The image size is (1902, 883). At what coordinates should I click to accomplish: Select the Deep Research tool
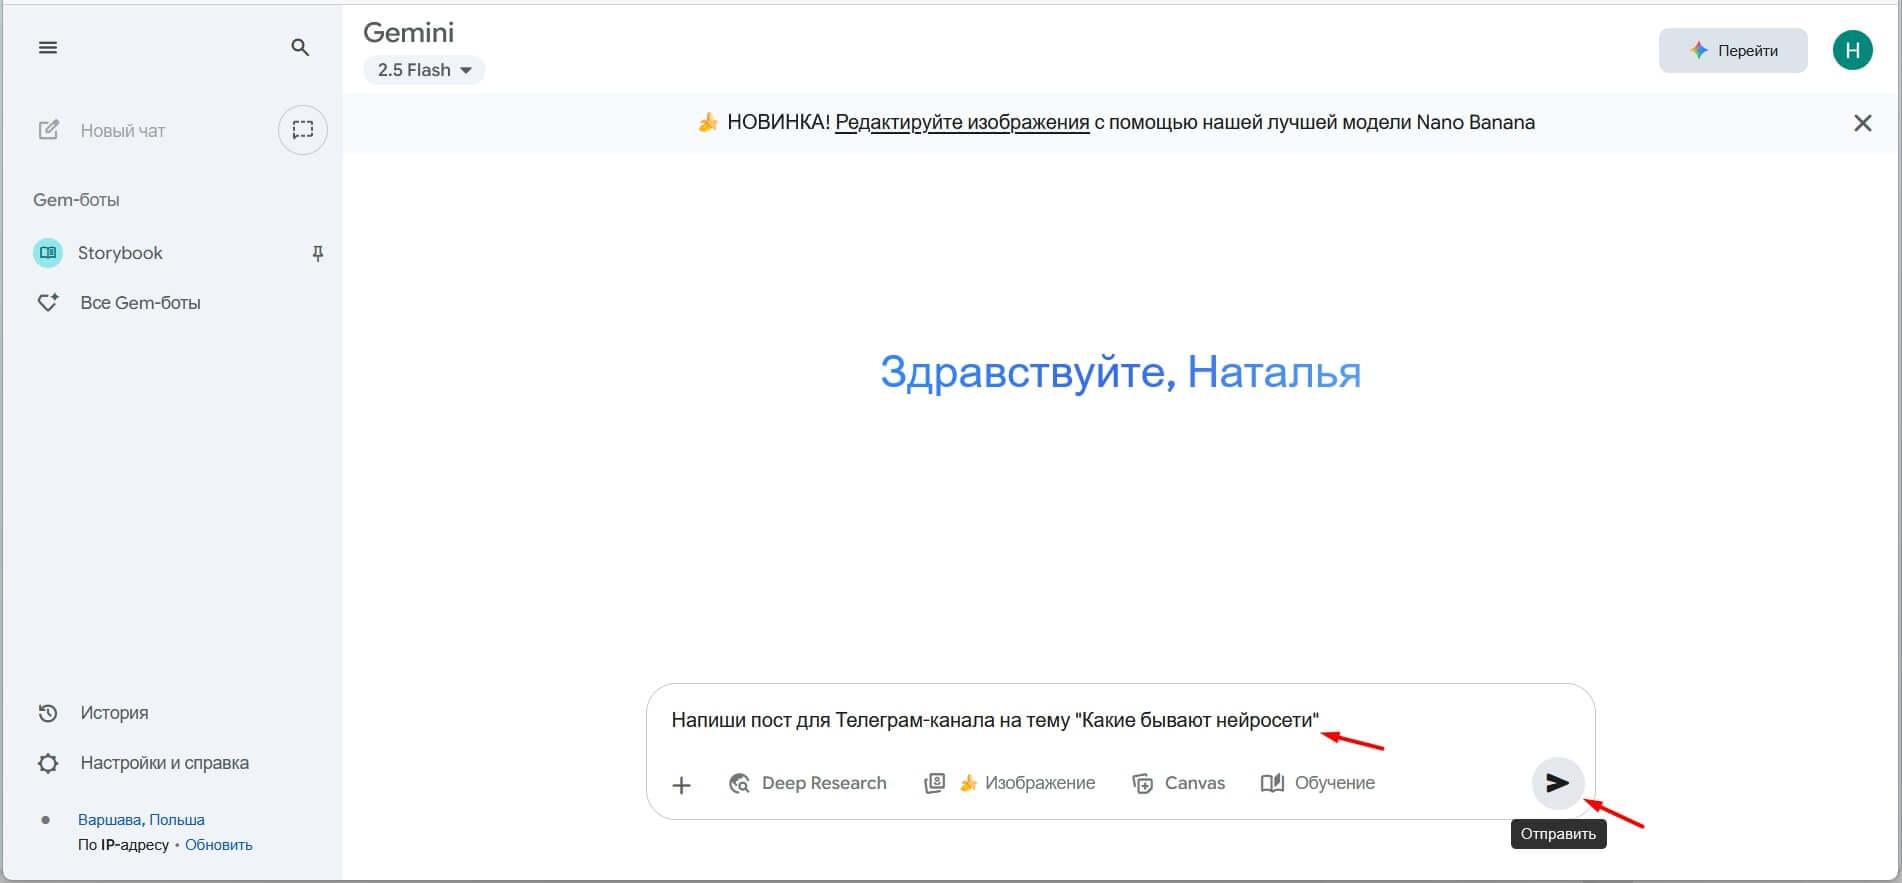pos(808,783)
